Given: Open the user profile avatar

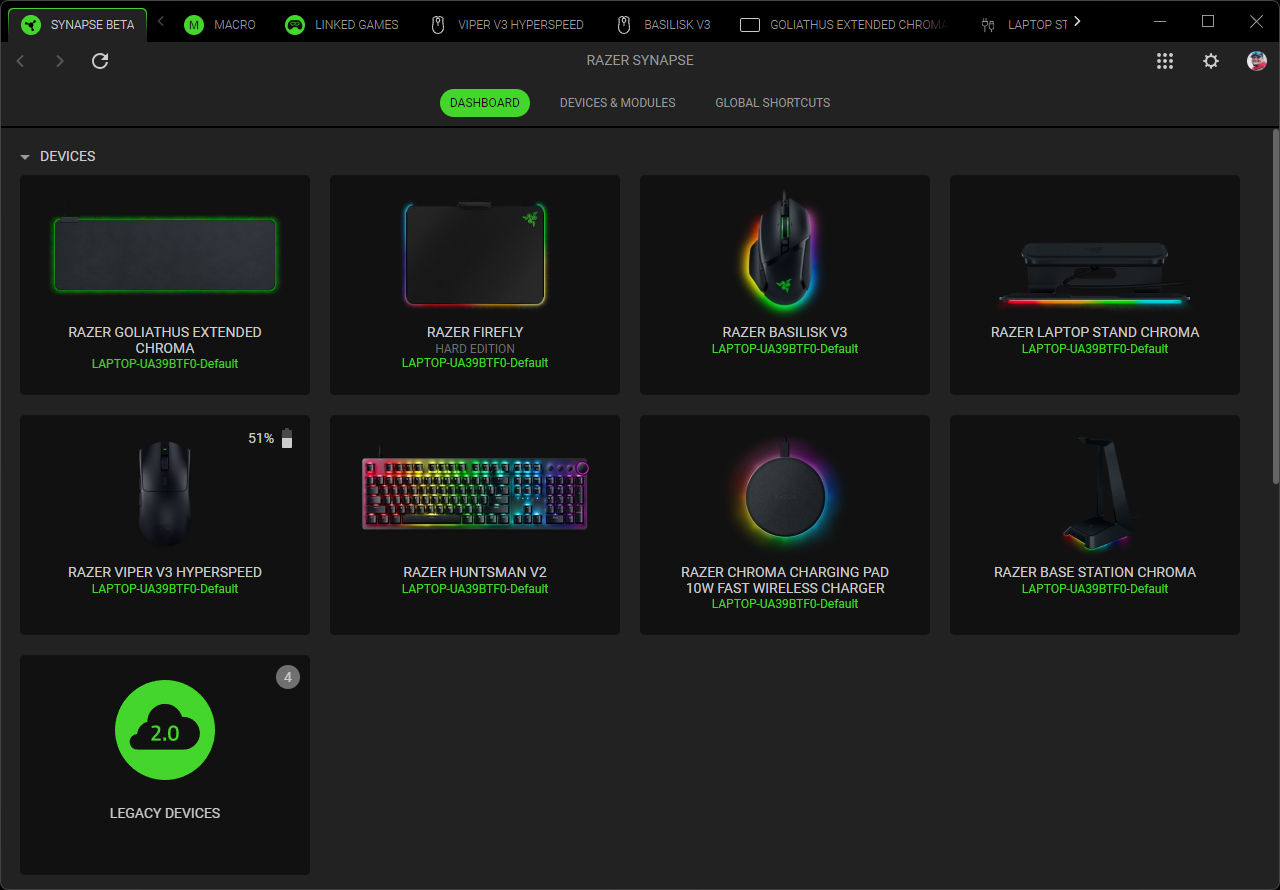Looking at the screenshot, I should click(1257, 61).
